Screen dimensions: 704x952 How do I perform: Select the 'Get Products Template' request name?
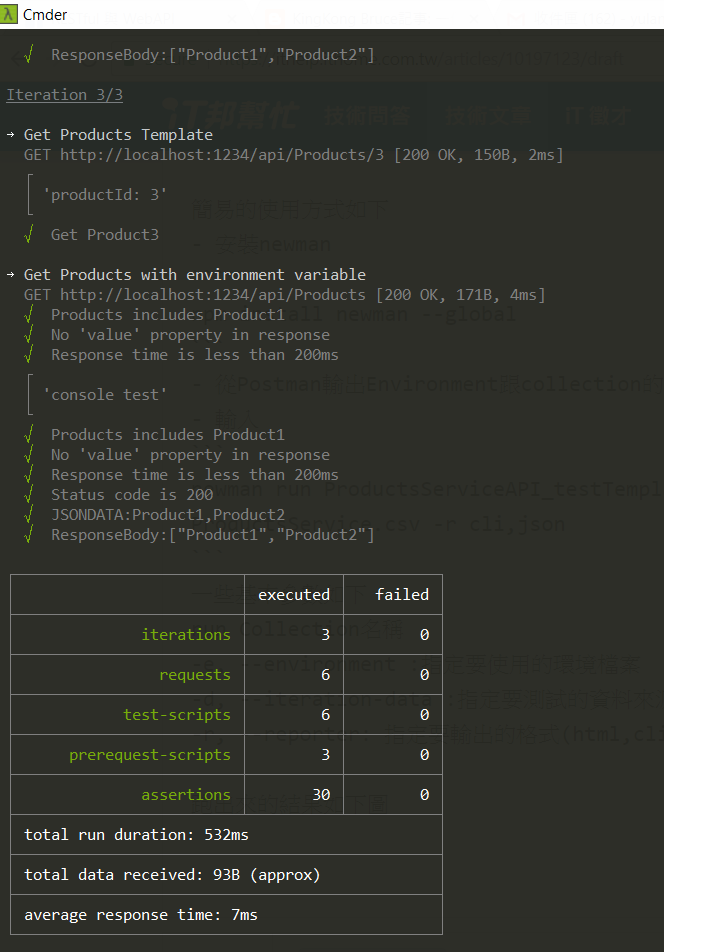point(118,134)
